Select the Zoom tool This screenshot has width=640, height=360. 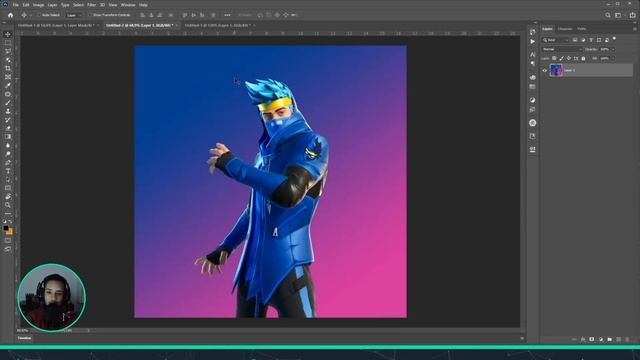pos(8,206)
